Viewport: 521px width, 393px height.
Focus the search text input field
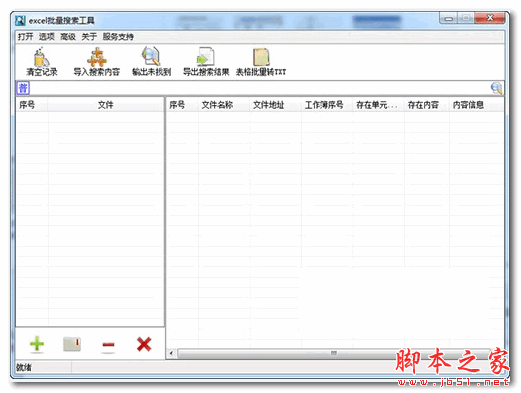(x=260, y=88)
